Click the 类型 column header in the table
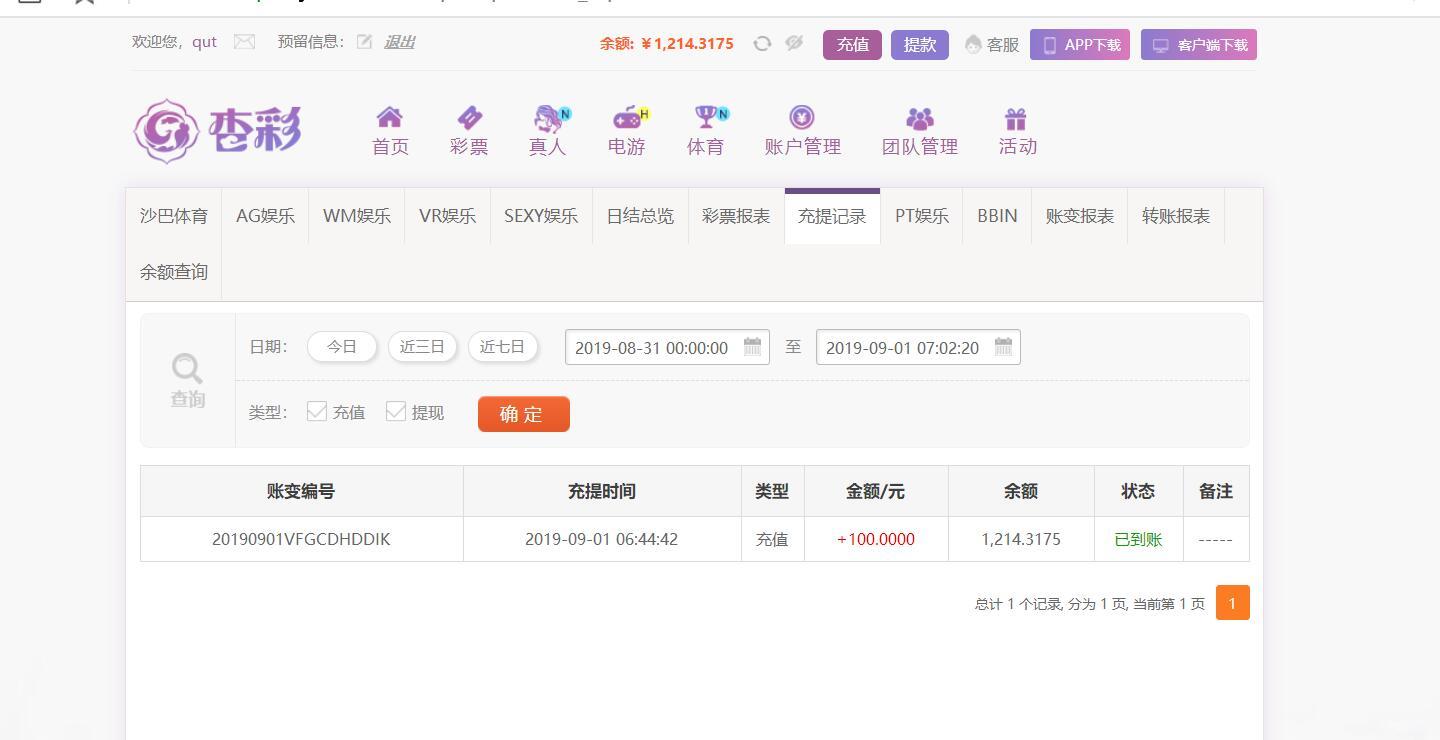The height and width of the screenshot is (740, 1440). [772, 491]
